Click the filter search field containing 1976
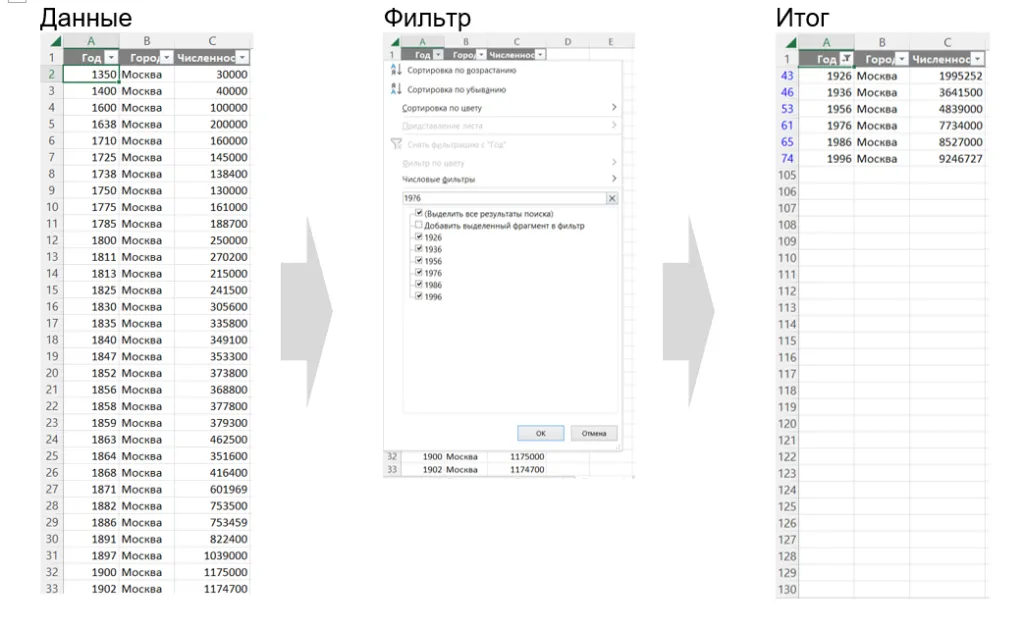 tap(504, 198)
